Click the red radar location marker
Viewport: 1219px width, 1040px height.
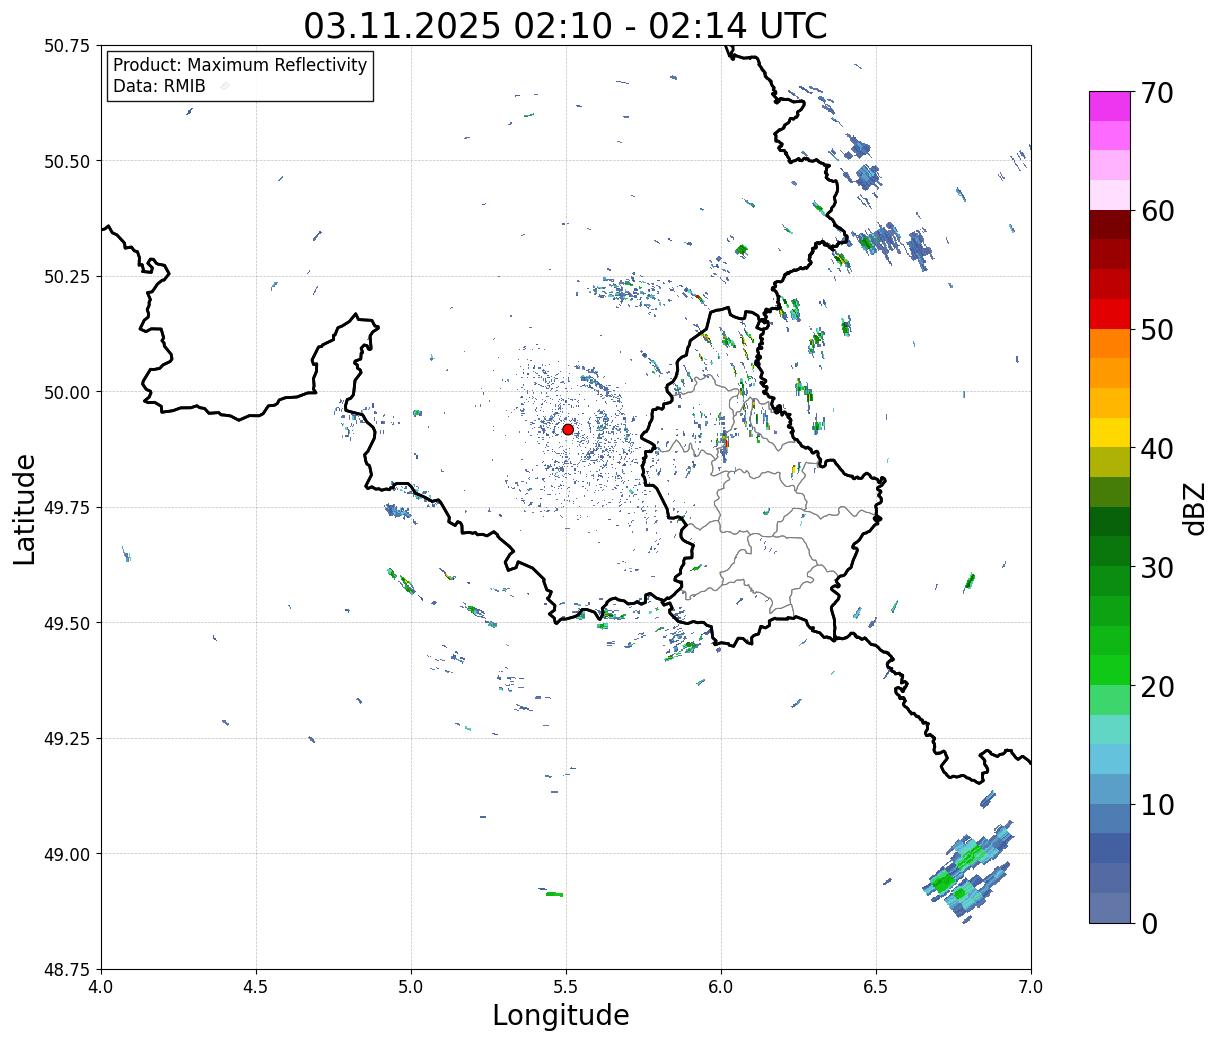pos(568,429)
